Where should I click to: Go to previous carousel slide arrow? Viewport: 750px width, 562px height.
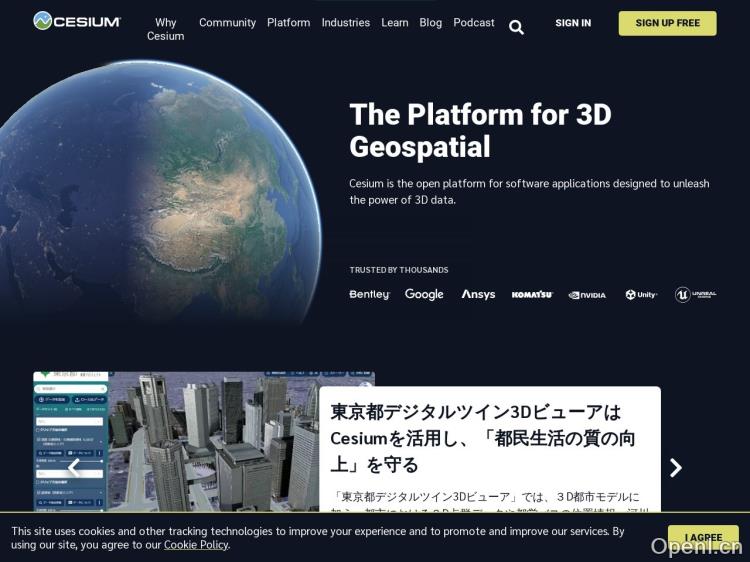click(x=74, y=468)
